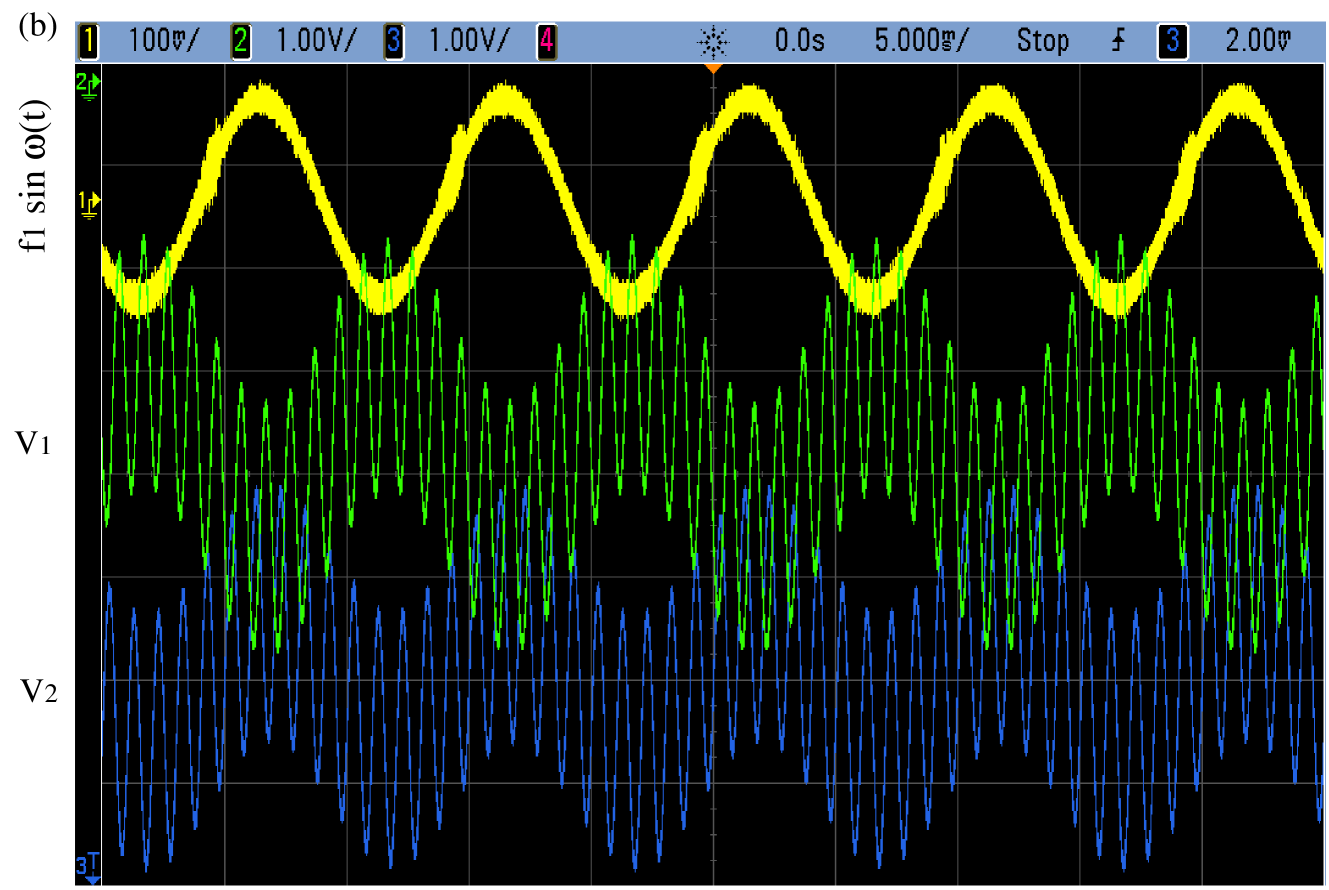Screen dimensions: 1329x890
Task: Click the orange trigger time marker at top
Action: pos(712,68)
